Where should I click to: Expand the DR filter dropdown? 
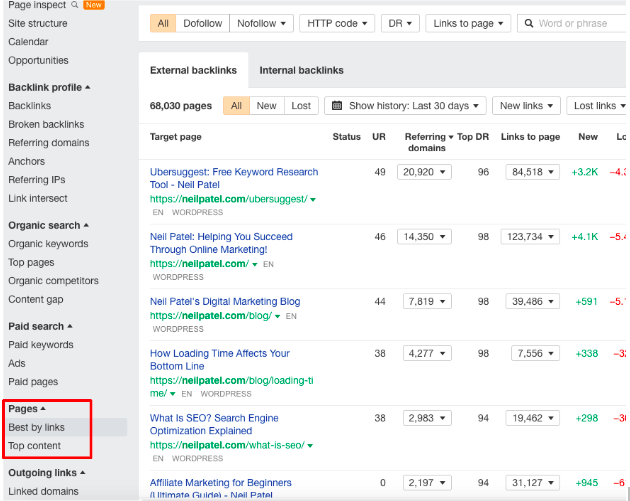click(400, 23)
